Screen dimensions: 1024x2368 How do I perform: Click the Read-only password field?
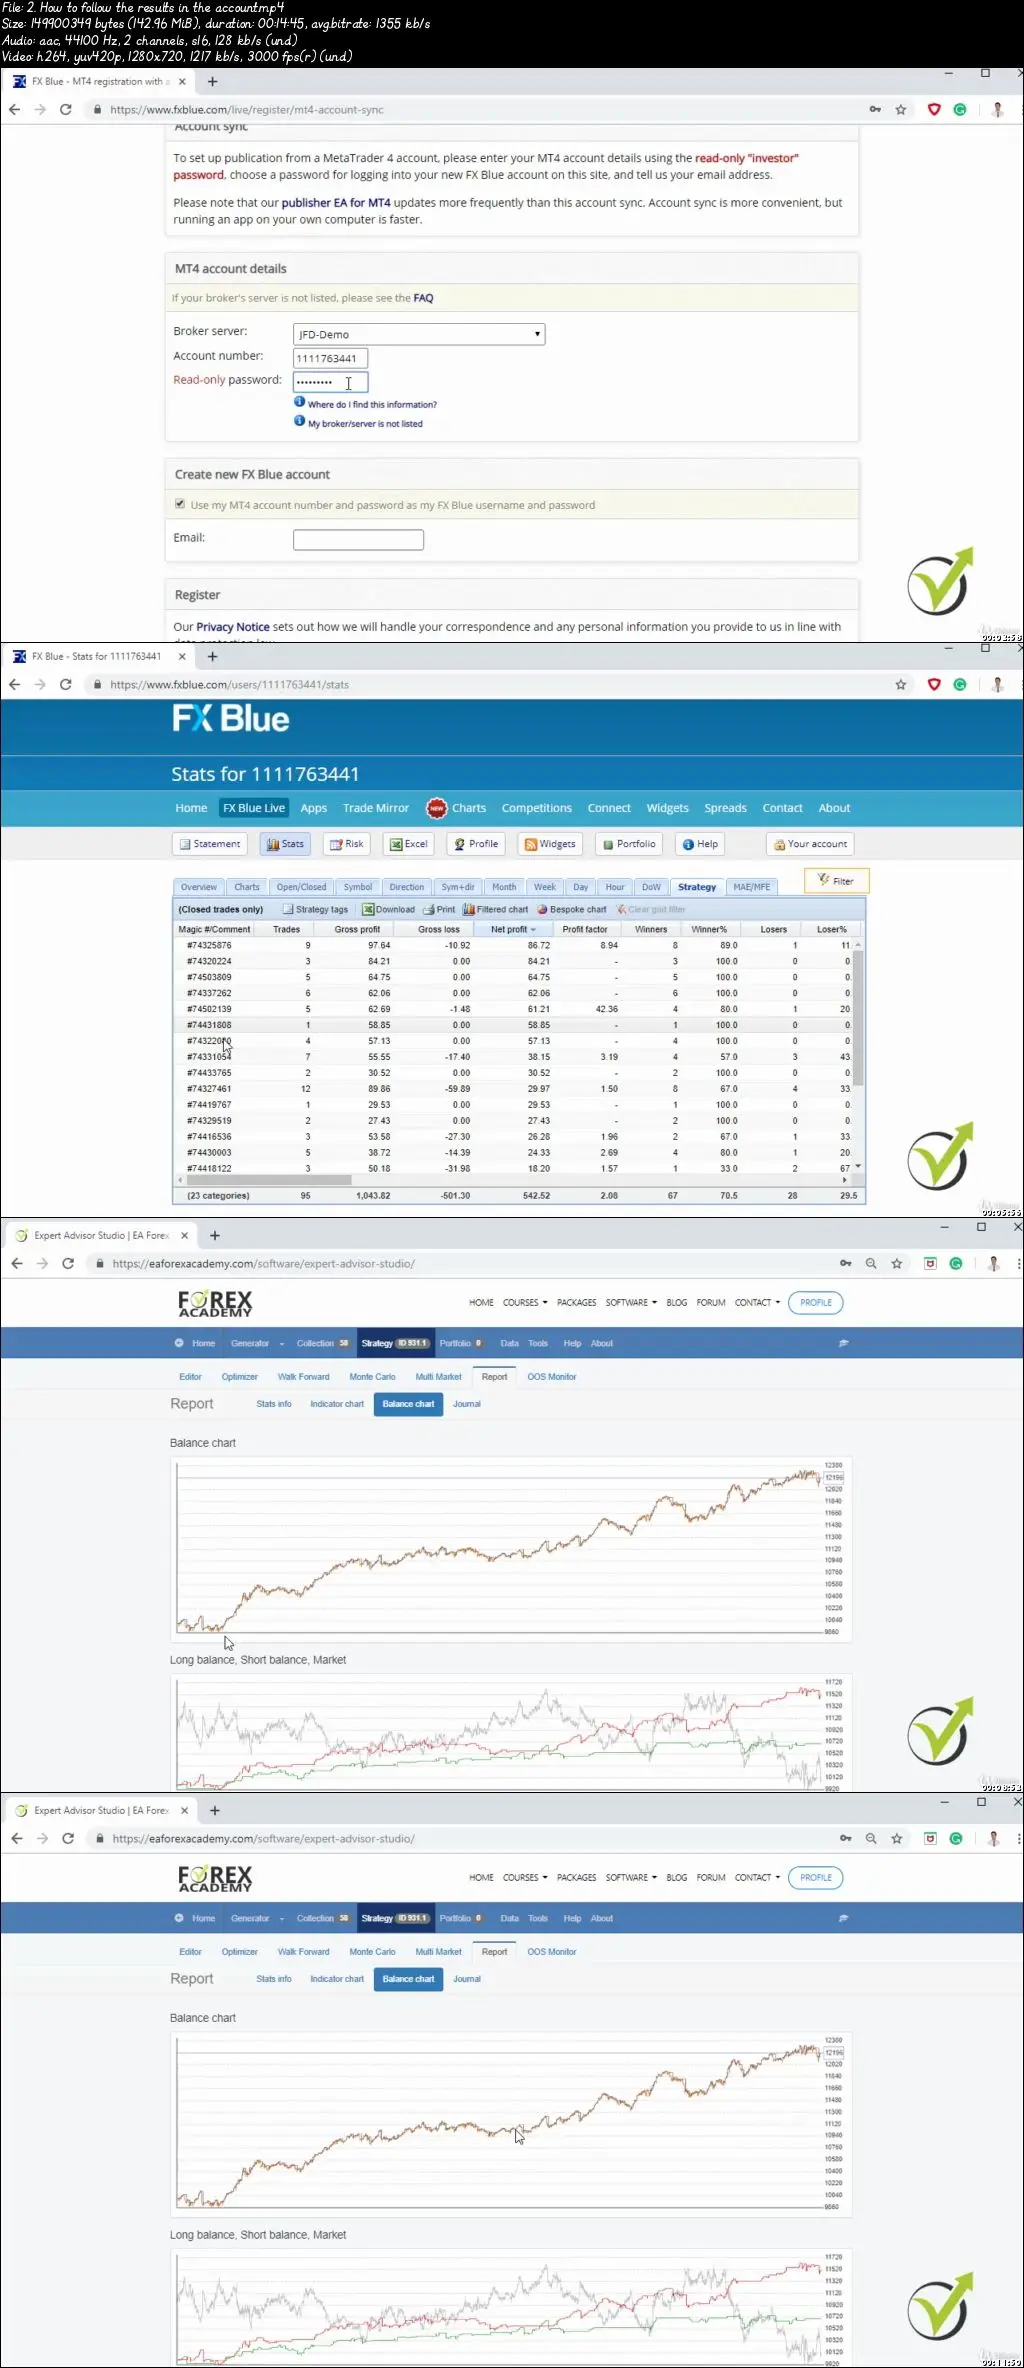(x=331, y=382)
